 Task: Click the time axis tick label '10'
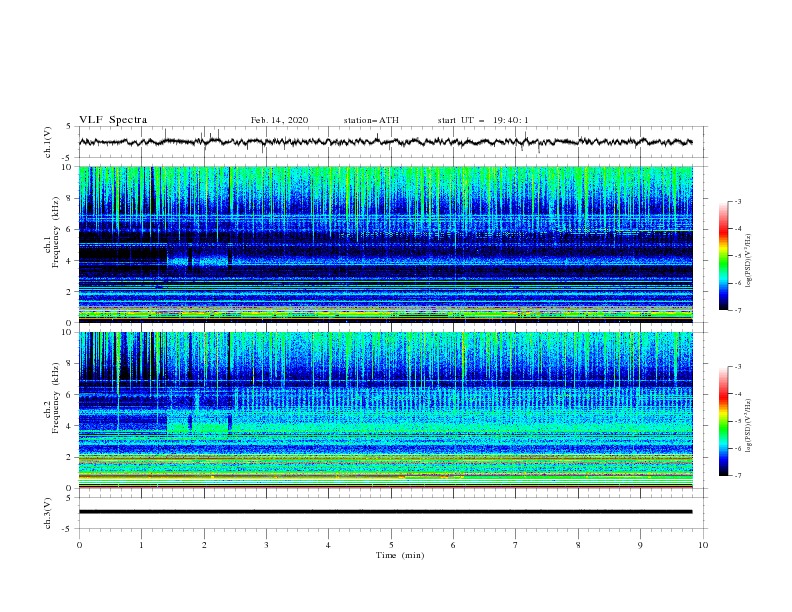click(703, 545)
